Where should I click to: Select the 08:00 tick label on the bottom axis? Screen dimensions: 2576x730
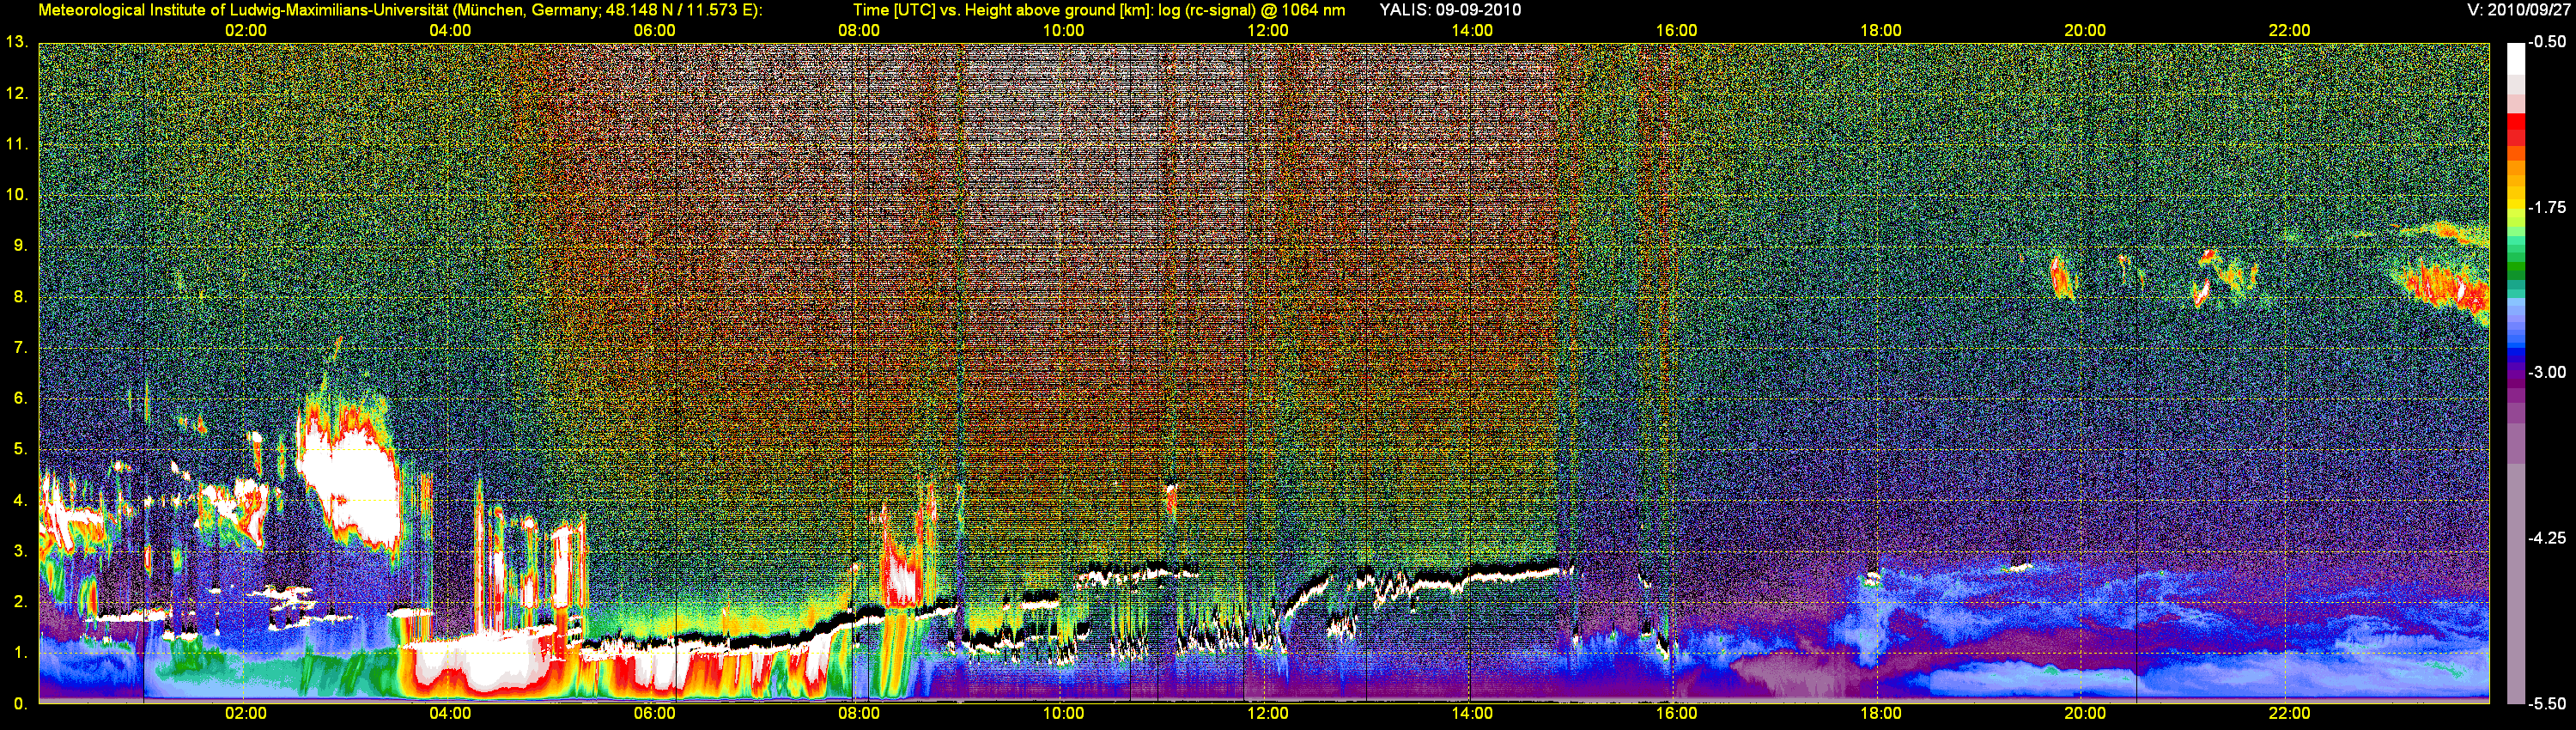(859, 714)
